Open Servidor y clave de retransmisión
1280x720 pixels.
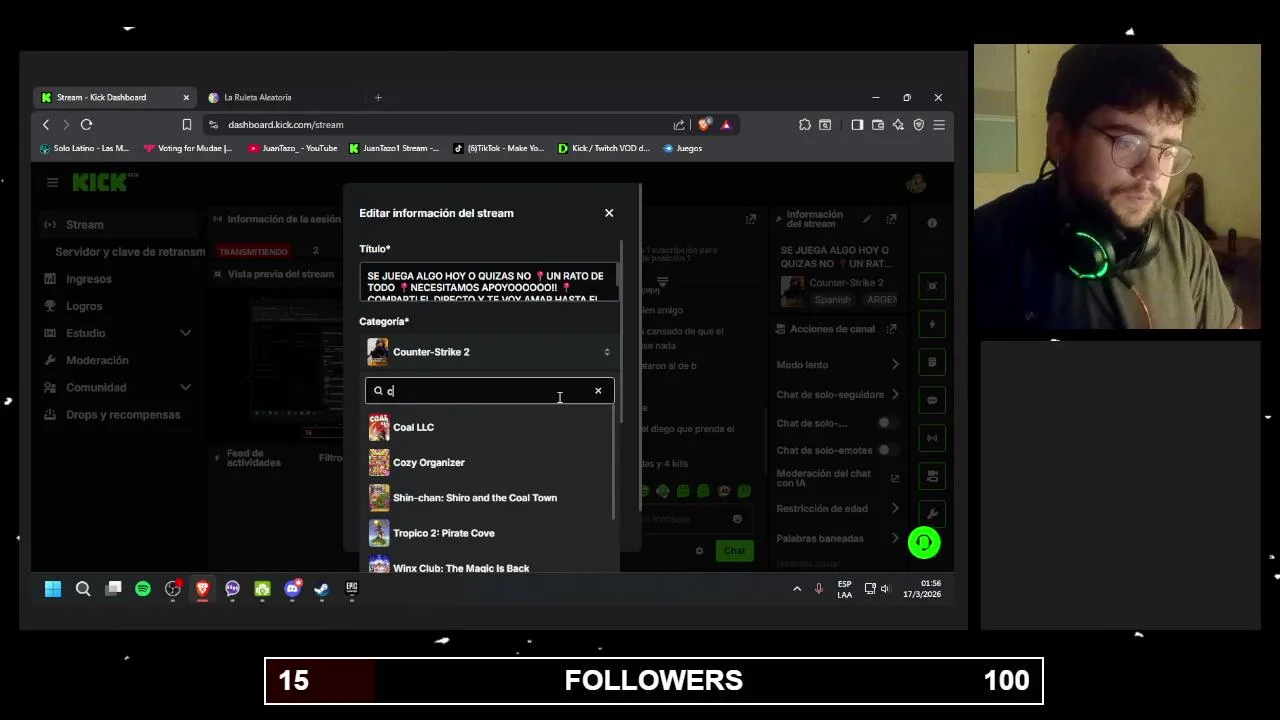coord(130,252)
